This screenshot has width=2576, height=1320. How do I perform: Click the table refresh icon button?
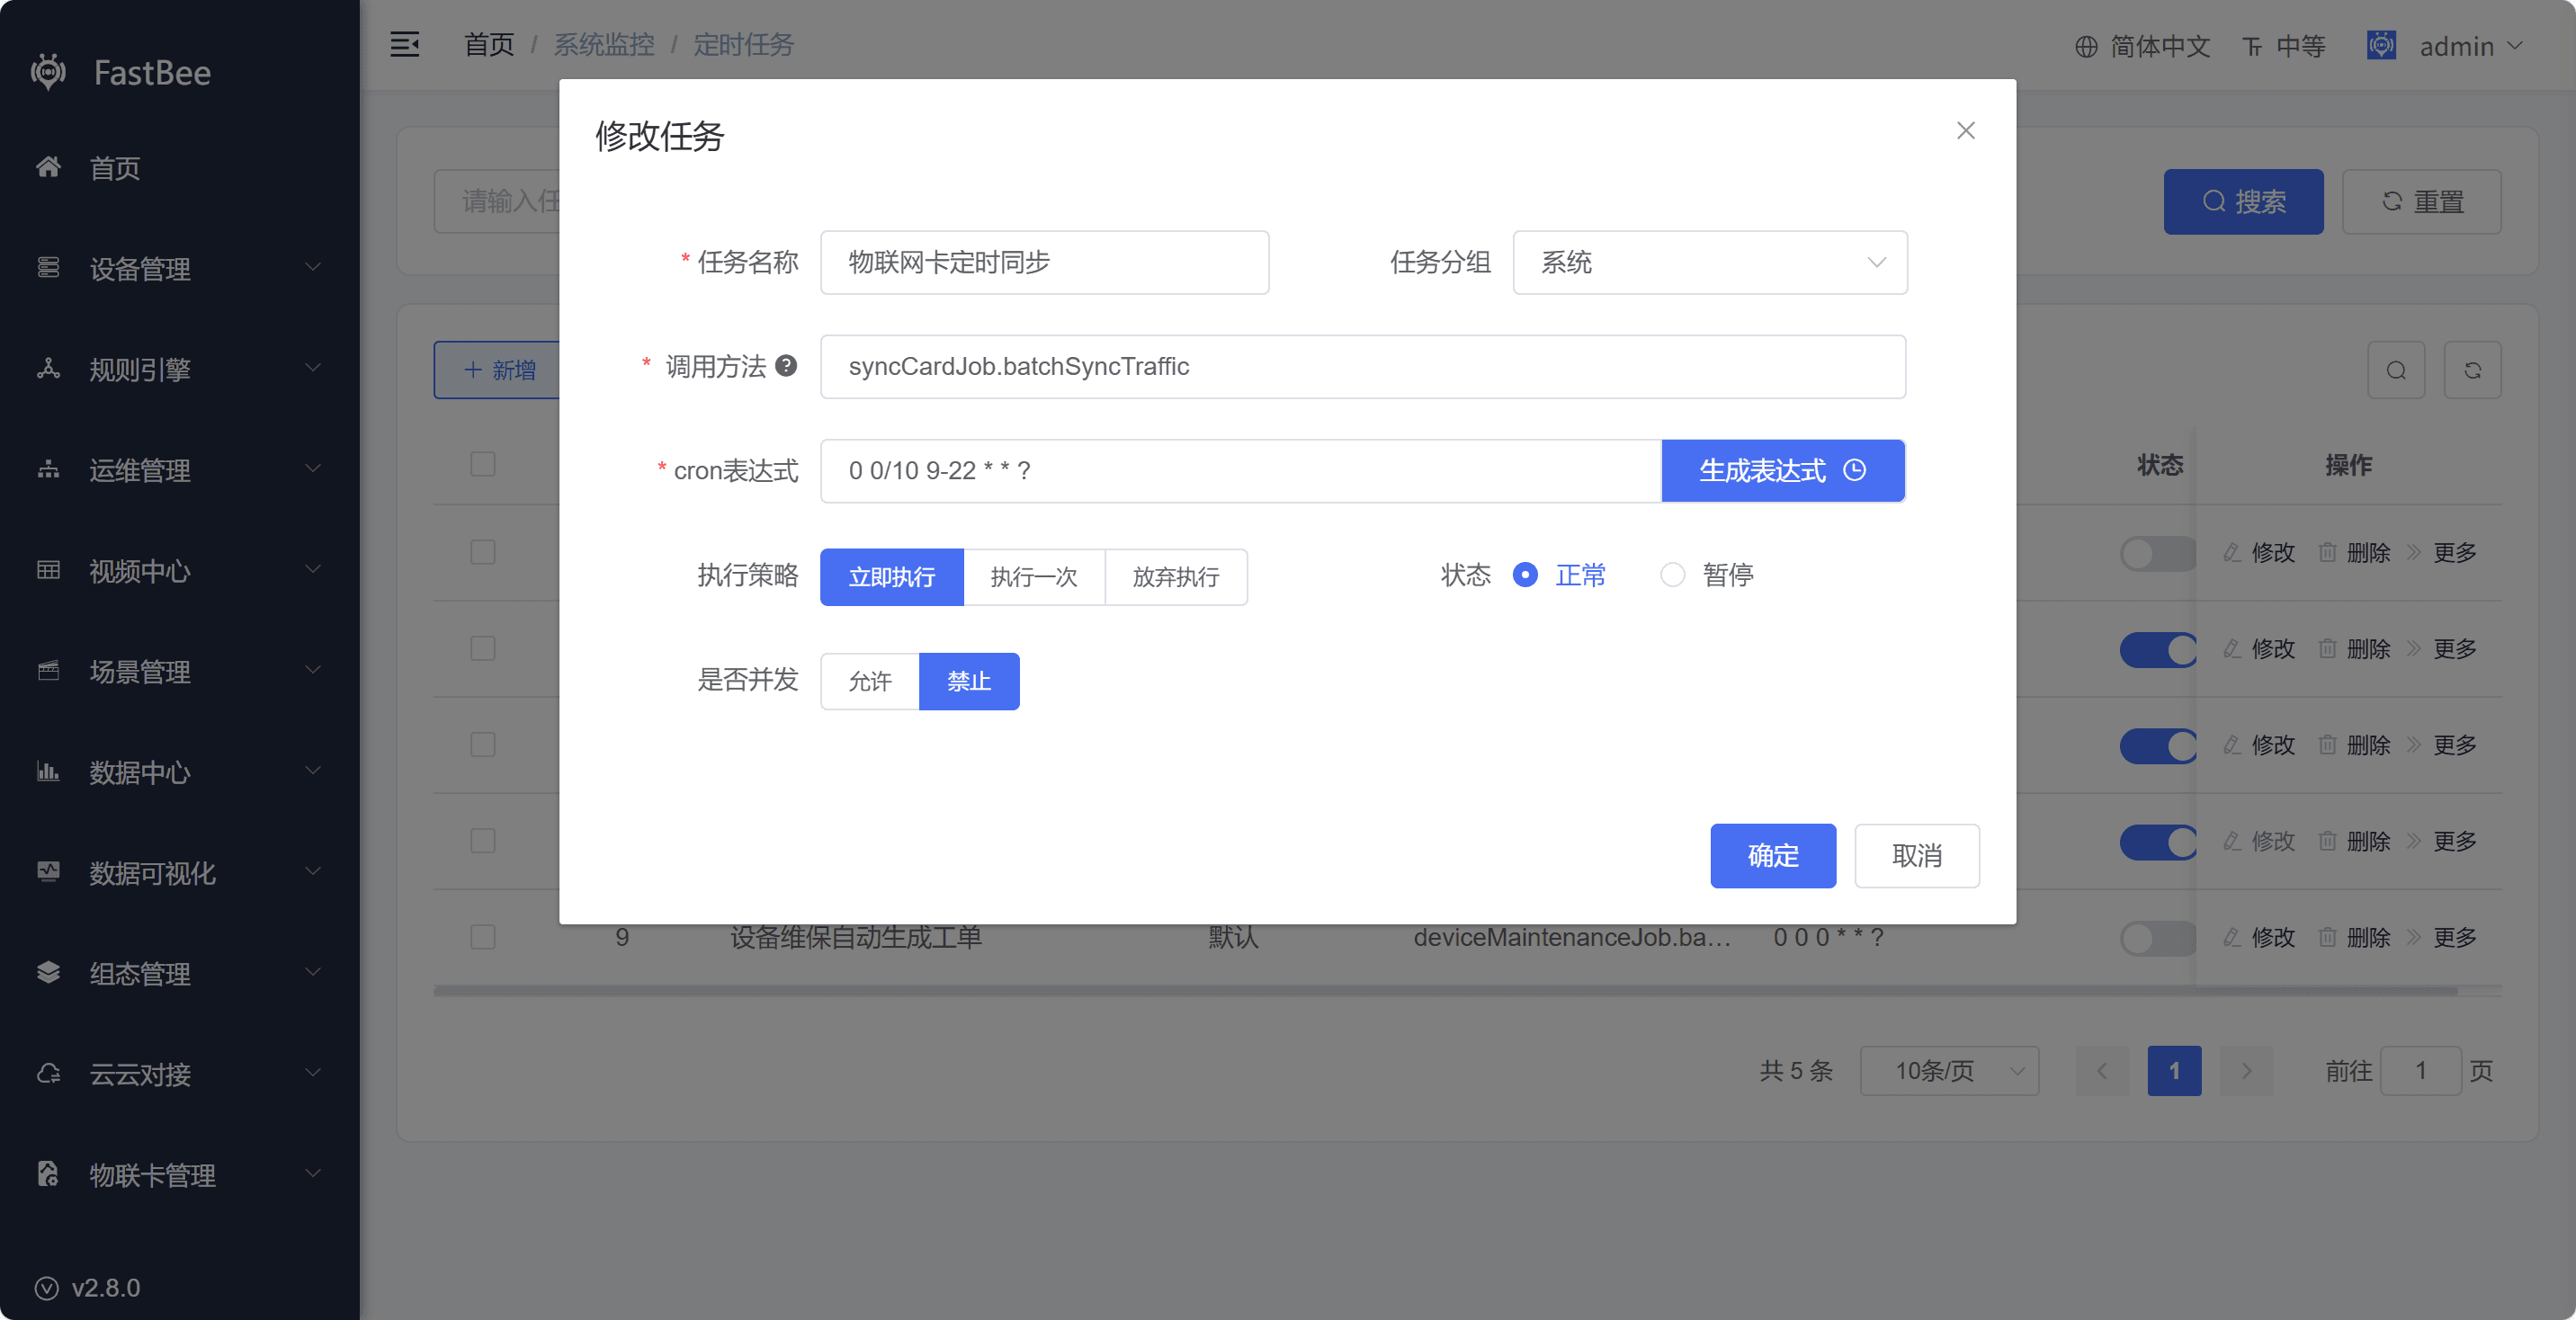point(2472,370)
